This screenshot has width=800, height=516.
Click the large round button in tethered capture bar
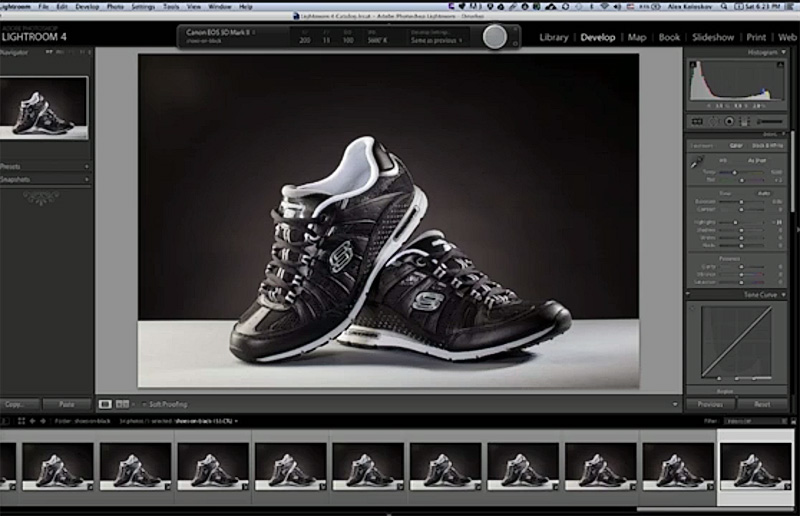[494, 37]
